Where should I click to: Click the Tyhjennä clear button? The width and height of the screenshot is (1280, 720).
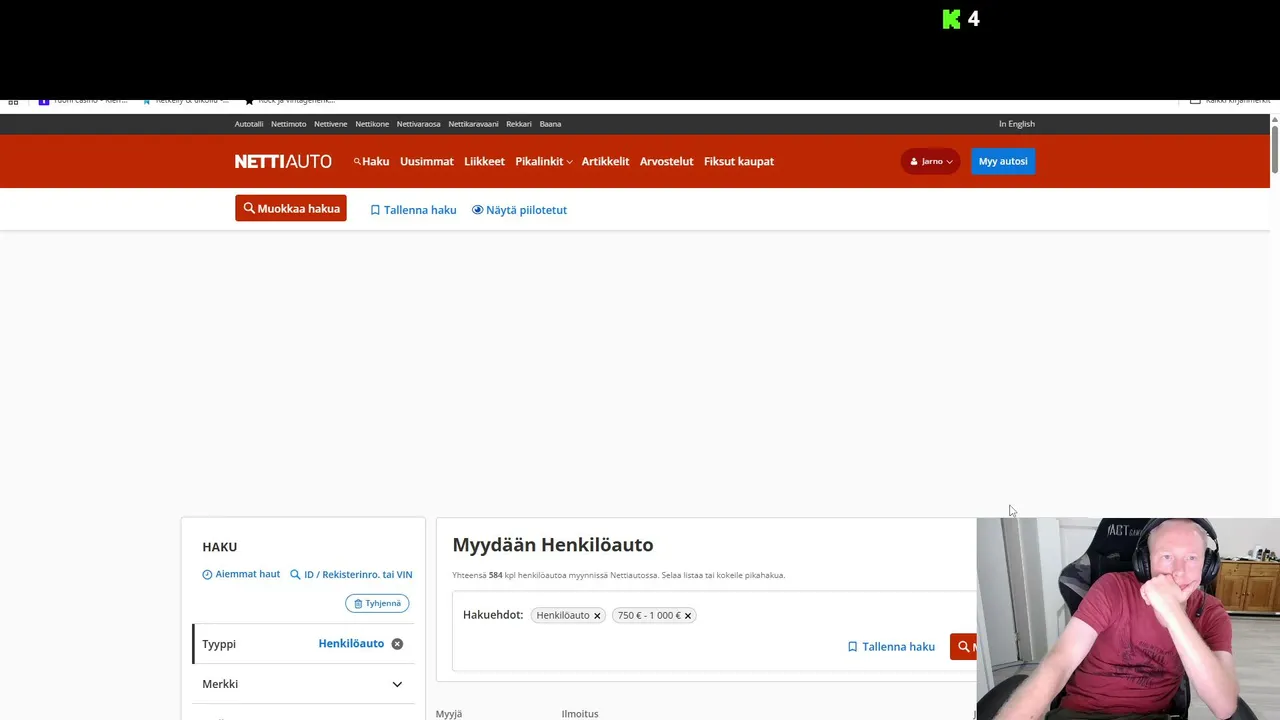pos(377,603)
